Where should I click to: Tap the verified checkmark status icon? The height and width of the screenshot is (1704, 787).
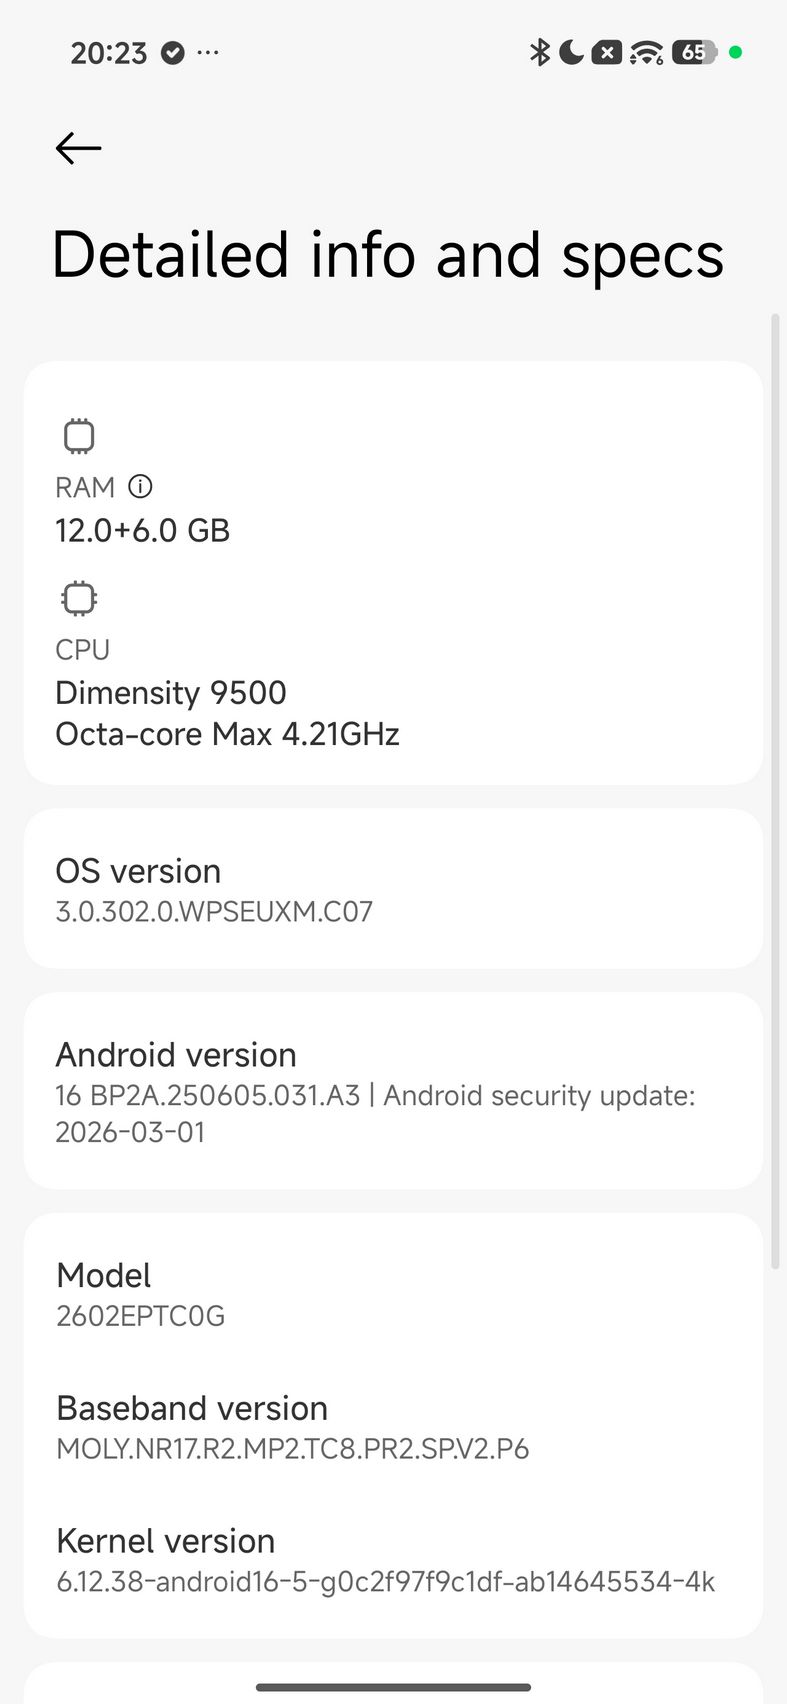click(173, 52)
